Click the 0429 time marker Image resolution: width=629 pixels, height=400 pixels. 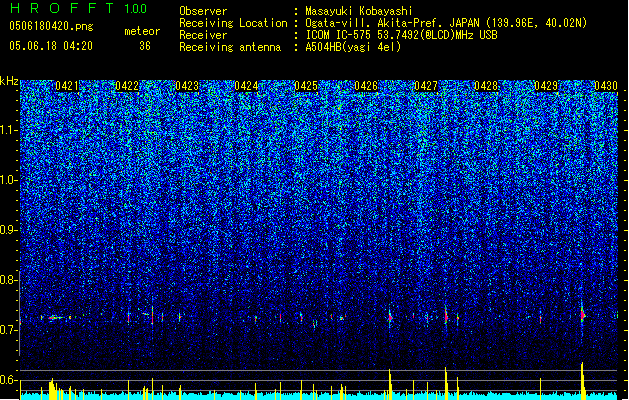(546, 86)
